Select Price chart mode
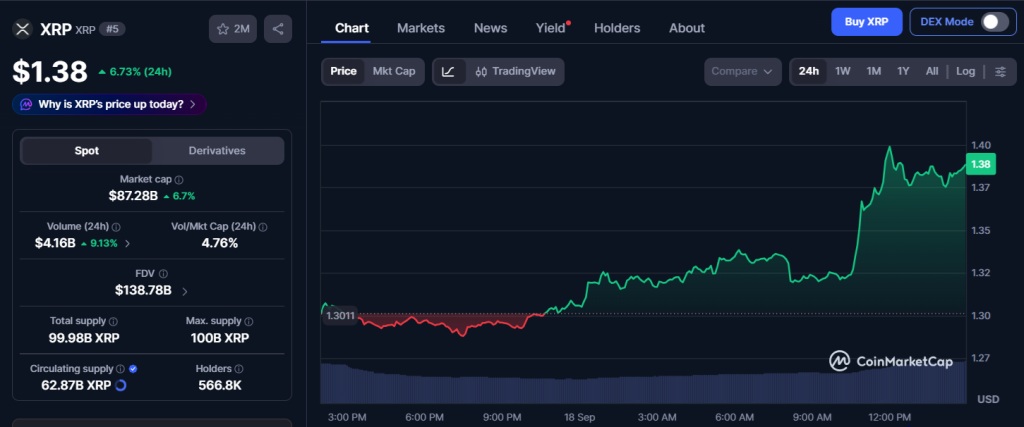 click(x=344, y=72)
